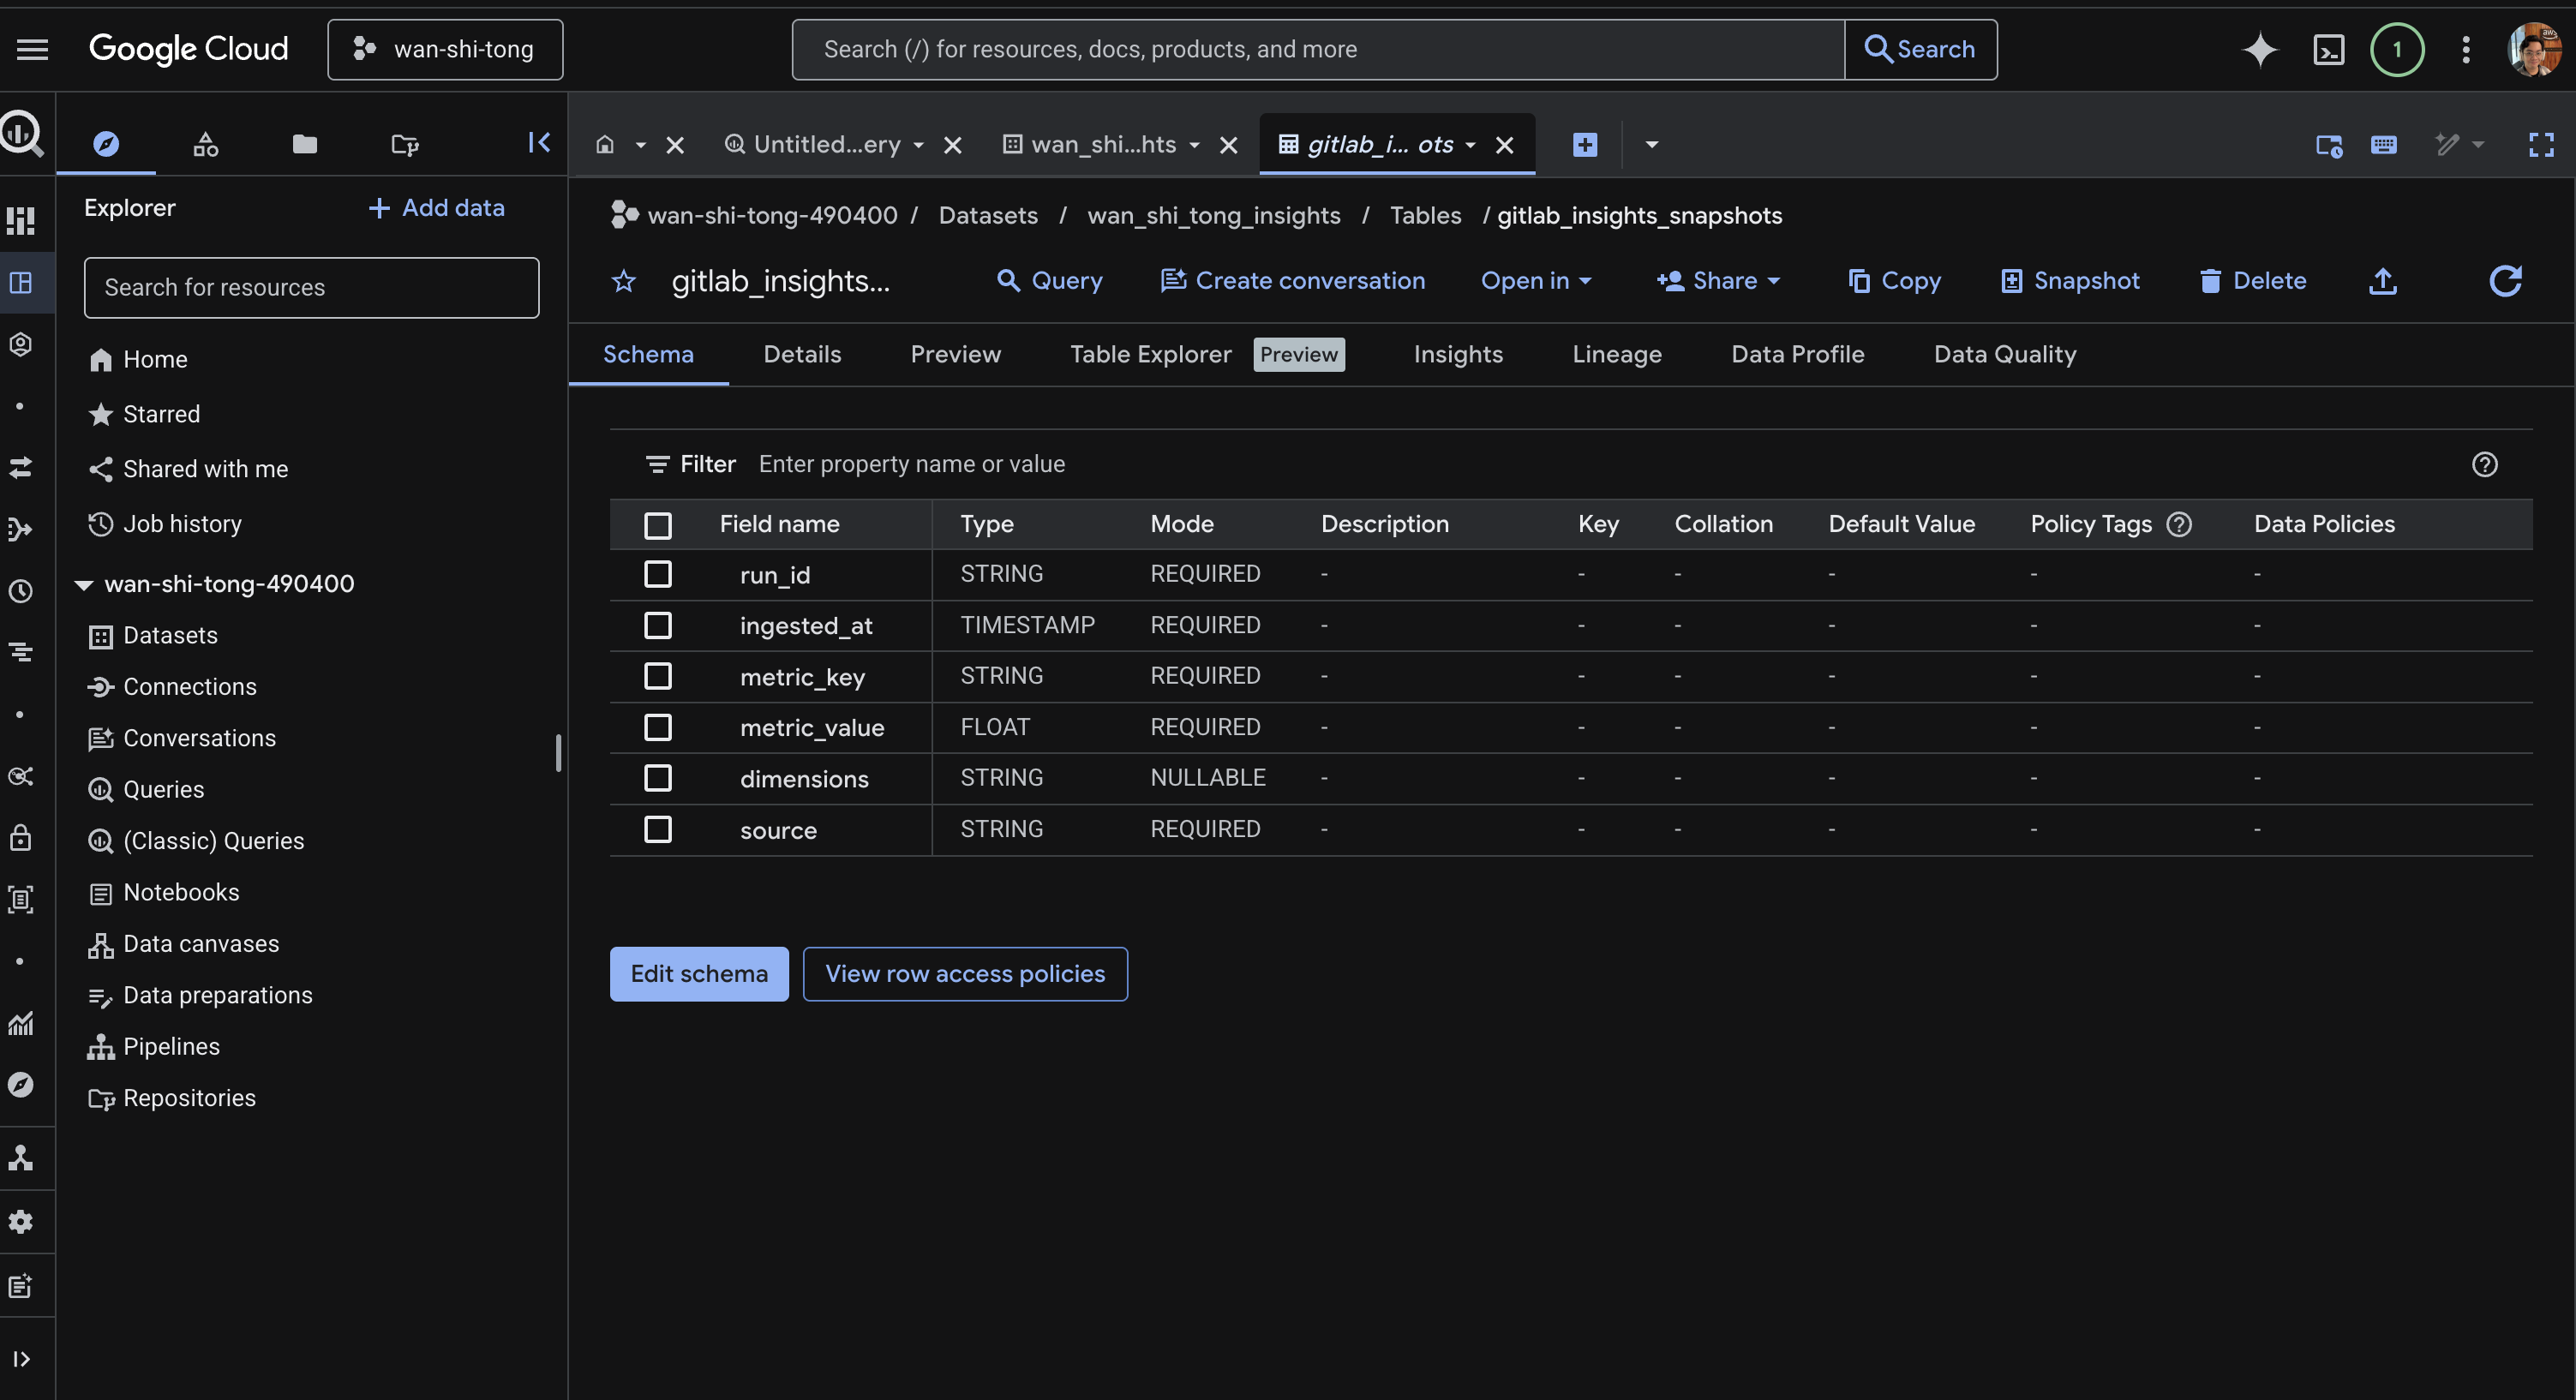Viewport: 2576px width, 1400px height.
Task: Click the export upload icon
Action: [x=2383, y=281]
